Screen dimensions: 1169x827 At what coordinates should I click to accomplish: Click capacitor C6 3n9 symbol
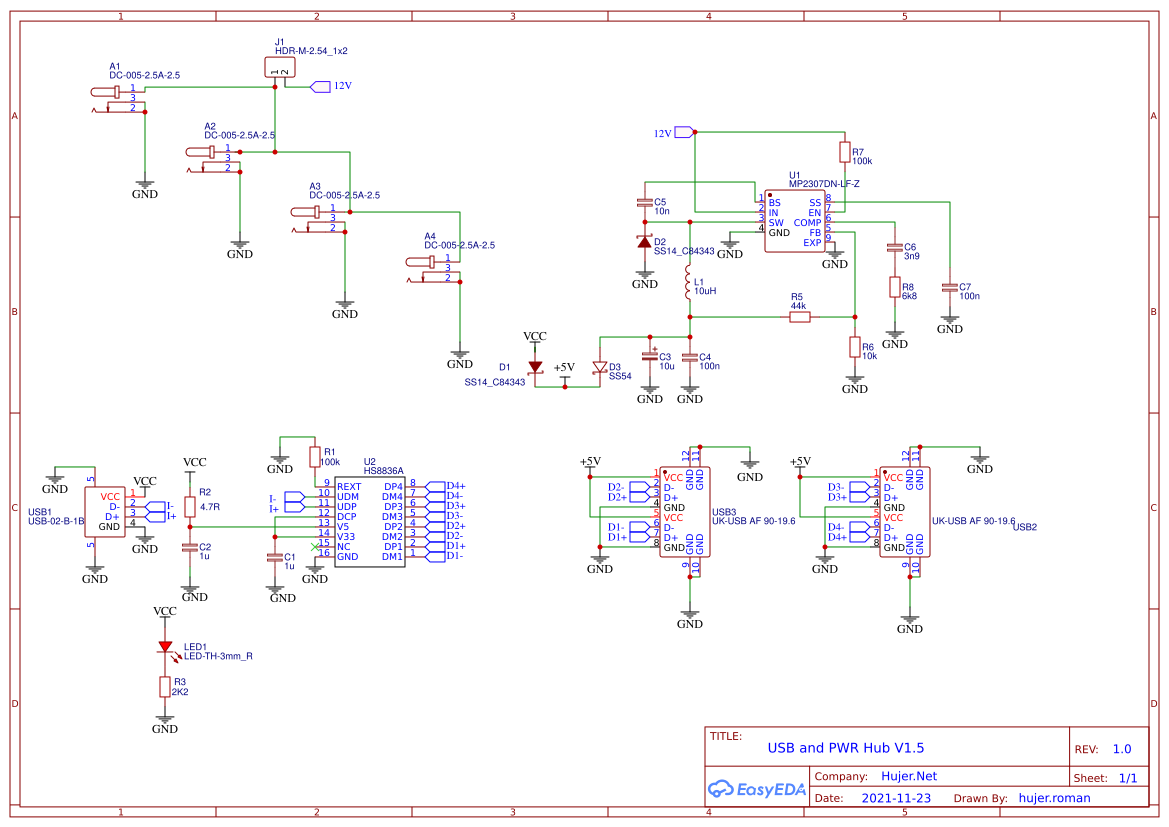coord(895,248)
